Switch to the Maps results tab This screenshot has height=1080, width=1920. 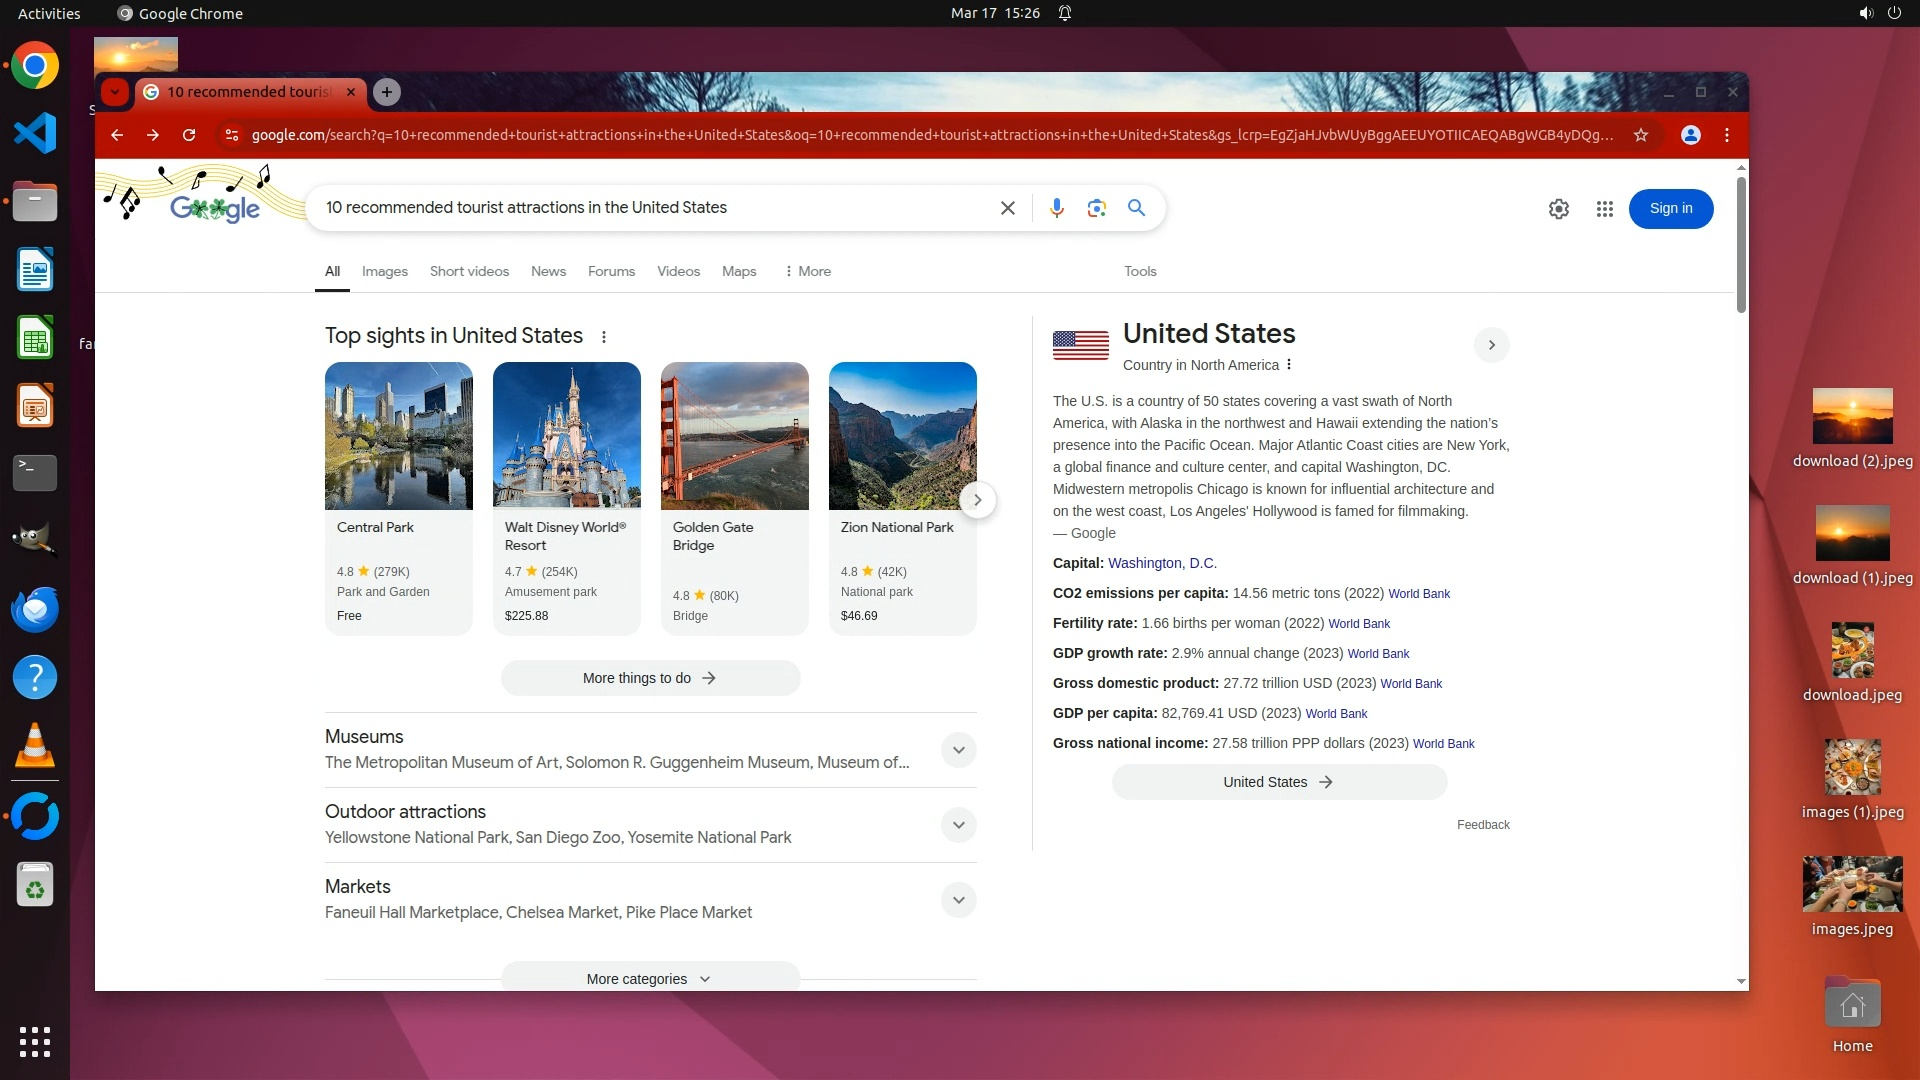[738, 271]
